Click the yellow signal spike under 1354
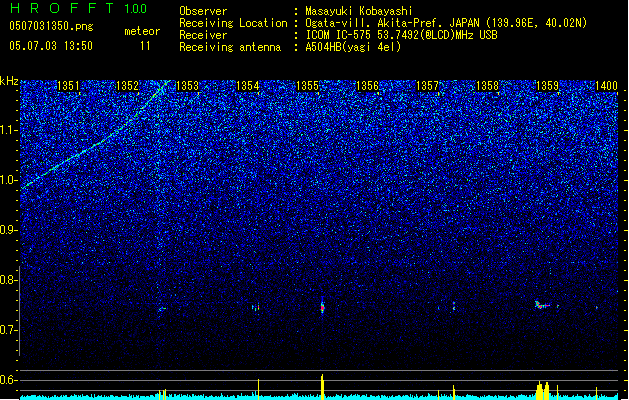Screen dimensions: 629x400 click(258, 389)
